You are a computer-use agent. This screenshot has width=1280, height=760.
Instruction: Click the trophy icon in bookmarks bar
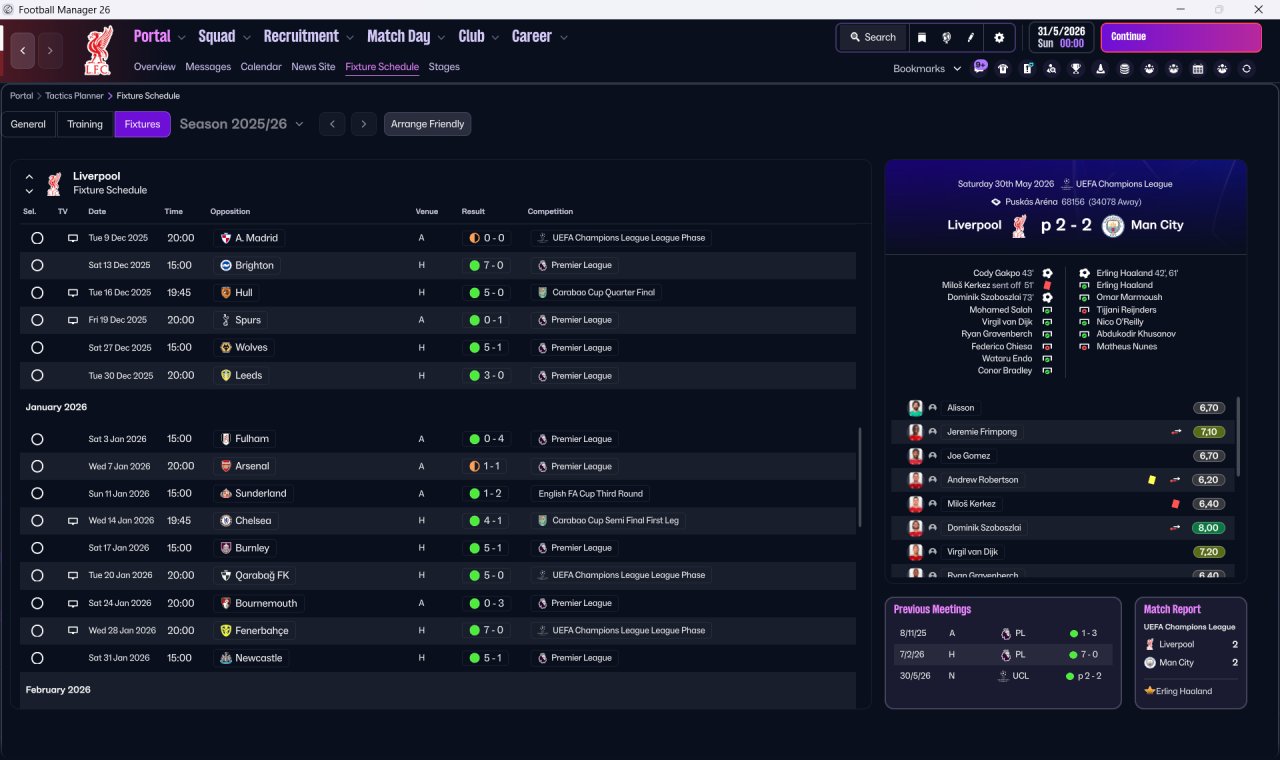(x=1076, y=69)
